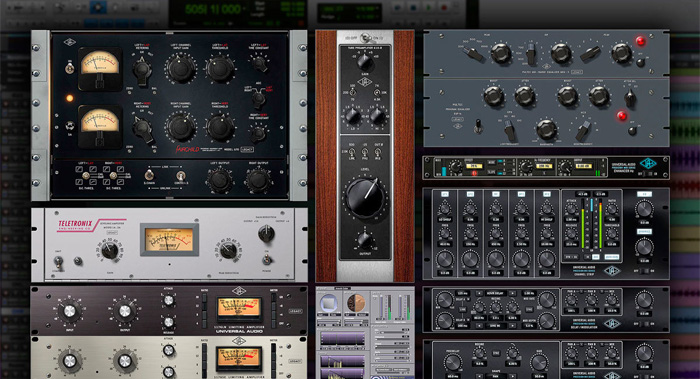Click the Link button in Delay/Modulation

click(x=463, y=309)
